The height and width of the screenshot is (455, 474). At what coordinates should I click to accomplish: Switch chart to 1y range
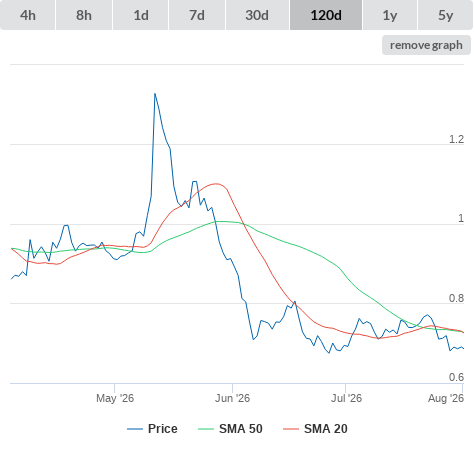tap(390, 15)
